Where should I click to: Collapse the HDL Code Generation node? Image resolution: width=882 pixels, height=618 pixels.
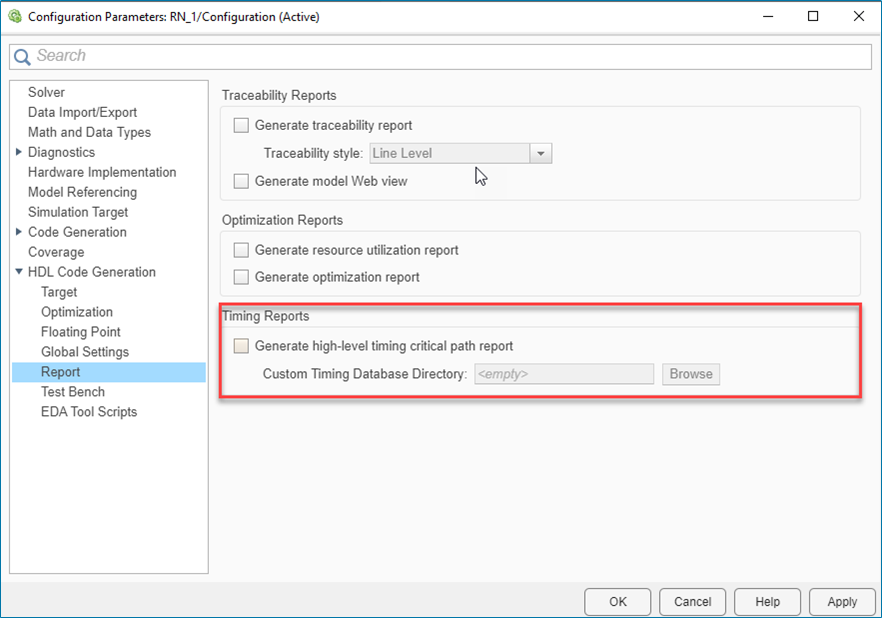pyautogui.click(x=19, y=272)
